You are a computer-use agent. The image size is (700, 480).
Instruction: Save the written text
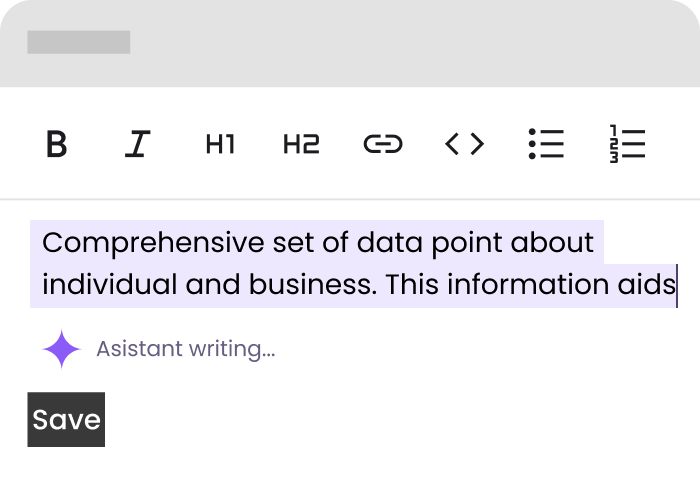pos(66,419)
